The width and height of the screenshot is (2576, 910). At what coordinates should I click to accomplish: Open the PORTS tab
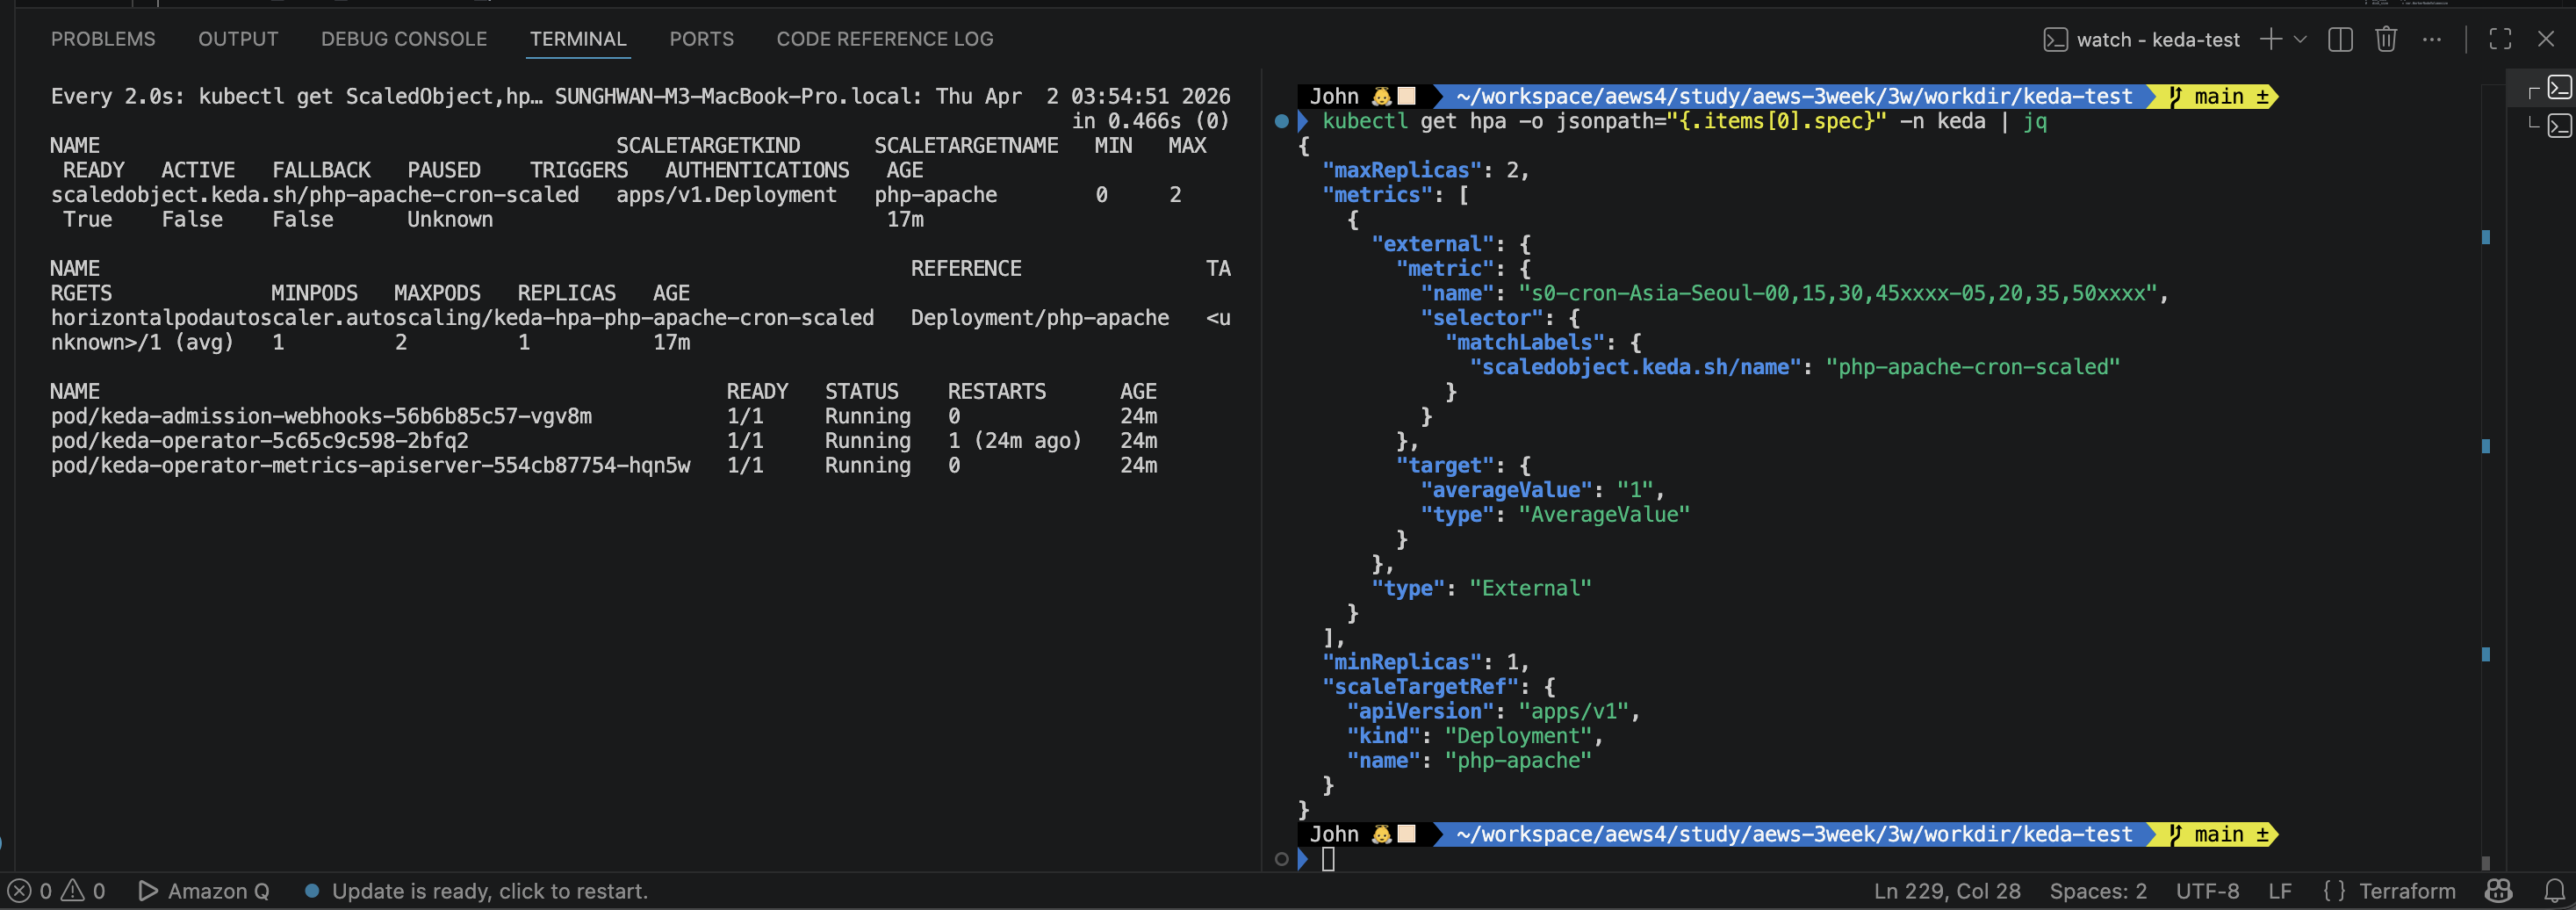coord(701,39)
